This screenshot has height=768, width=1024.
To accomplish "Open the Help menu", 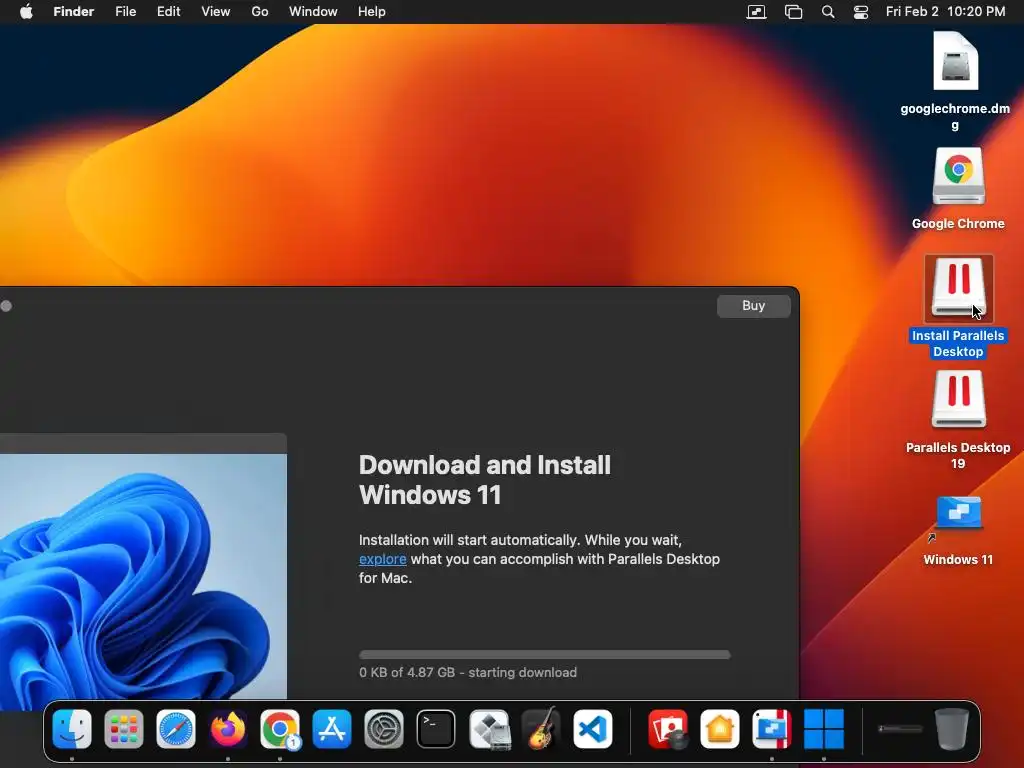I will tap(372, 12).
